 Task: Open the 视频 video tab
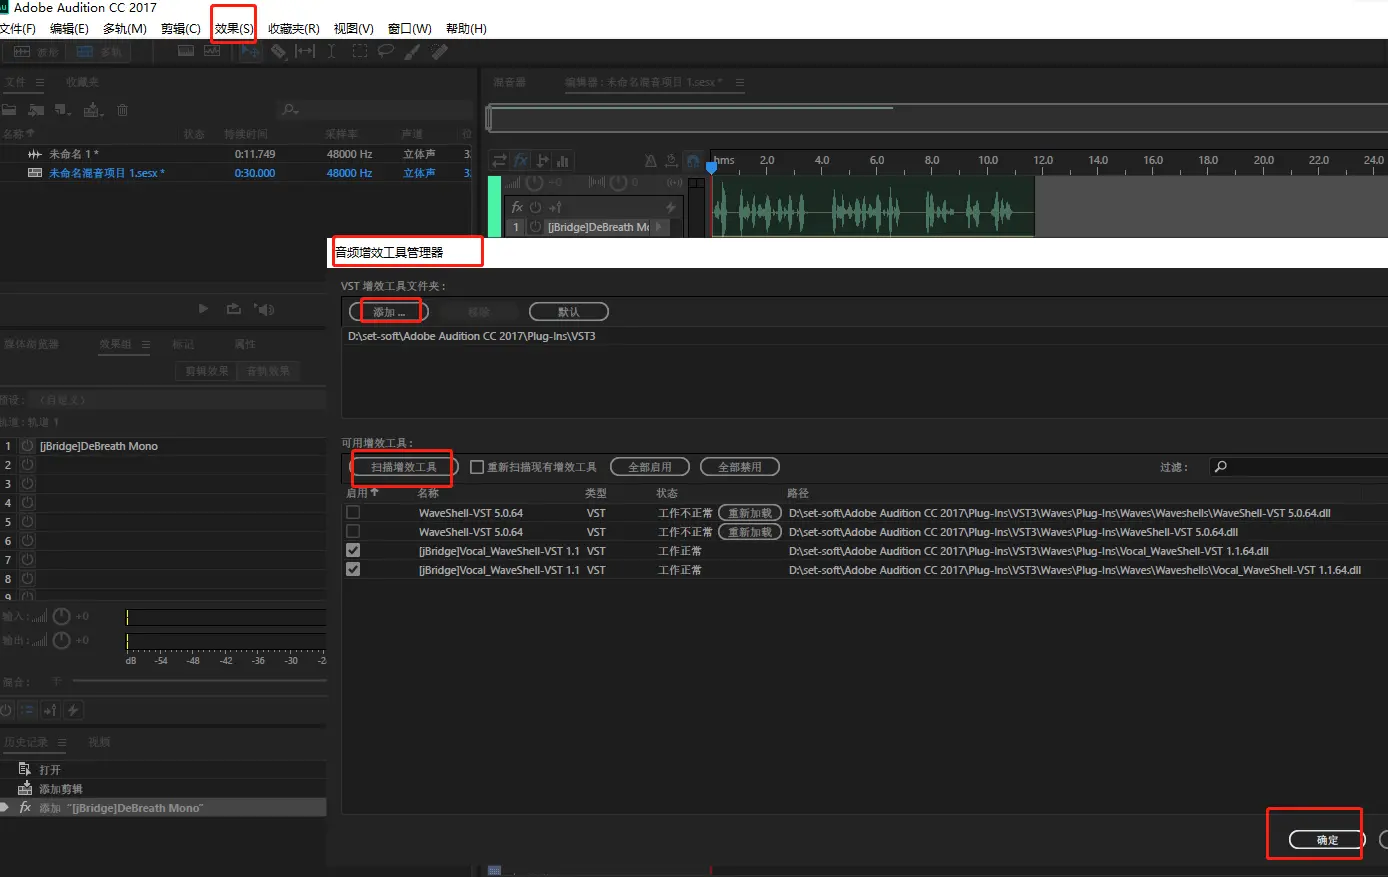(99, 742)
